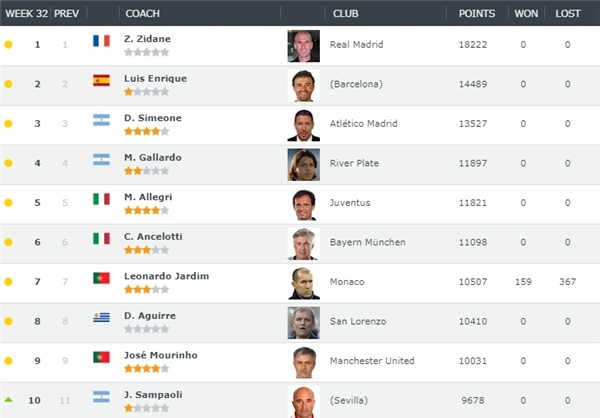Viewport: 600px width, 418px height.
Task: Open M. Gallardo's coach photo
Action: pyautogui.click(x=303, y=165)
